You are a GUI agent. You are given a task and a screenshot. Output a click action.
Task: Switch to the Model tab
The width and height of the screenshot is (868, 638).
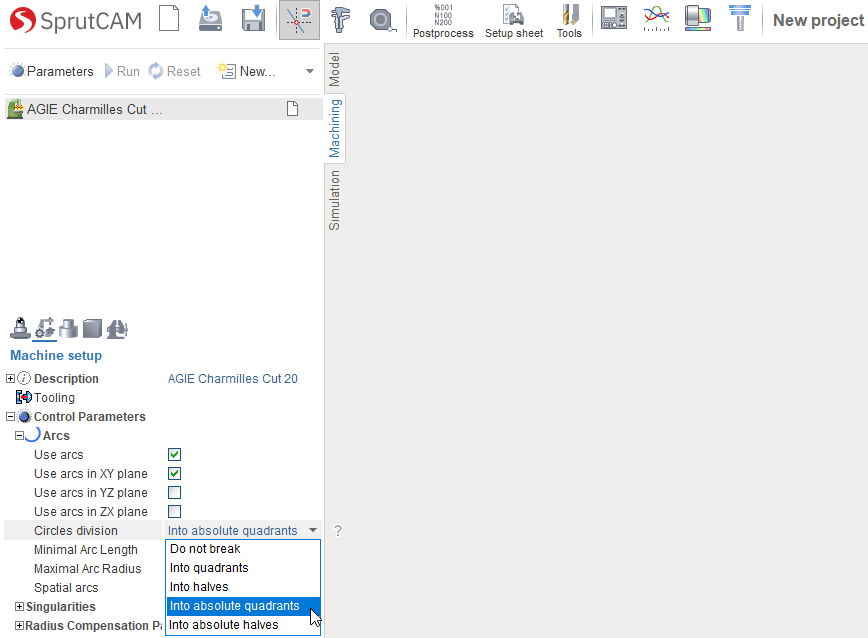pos(334,69)
